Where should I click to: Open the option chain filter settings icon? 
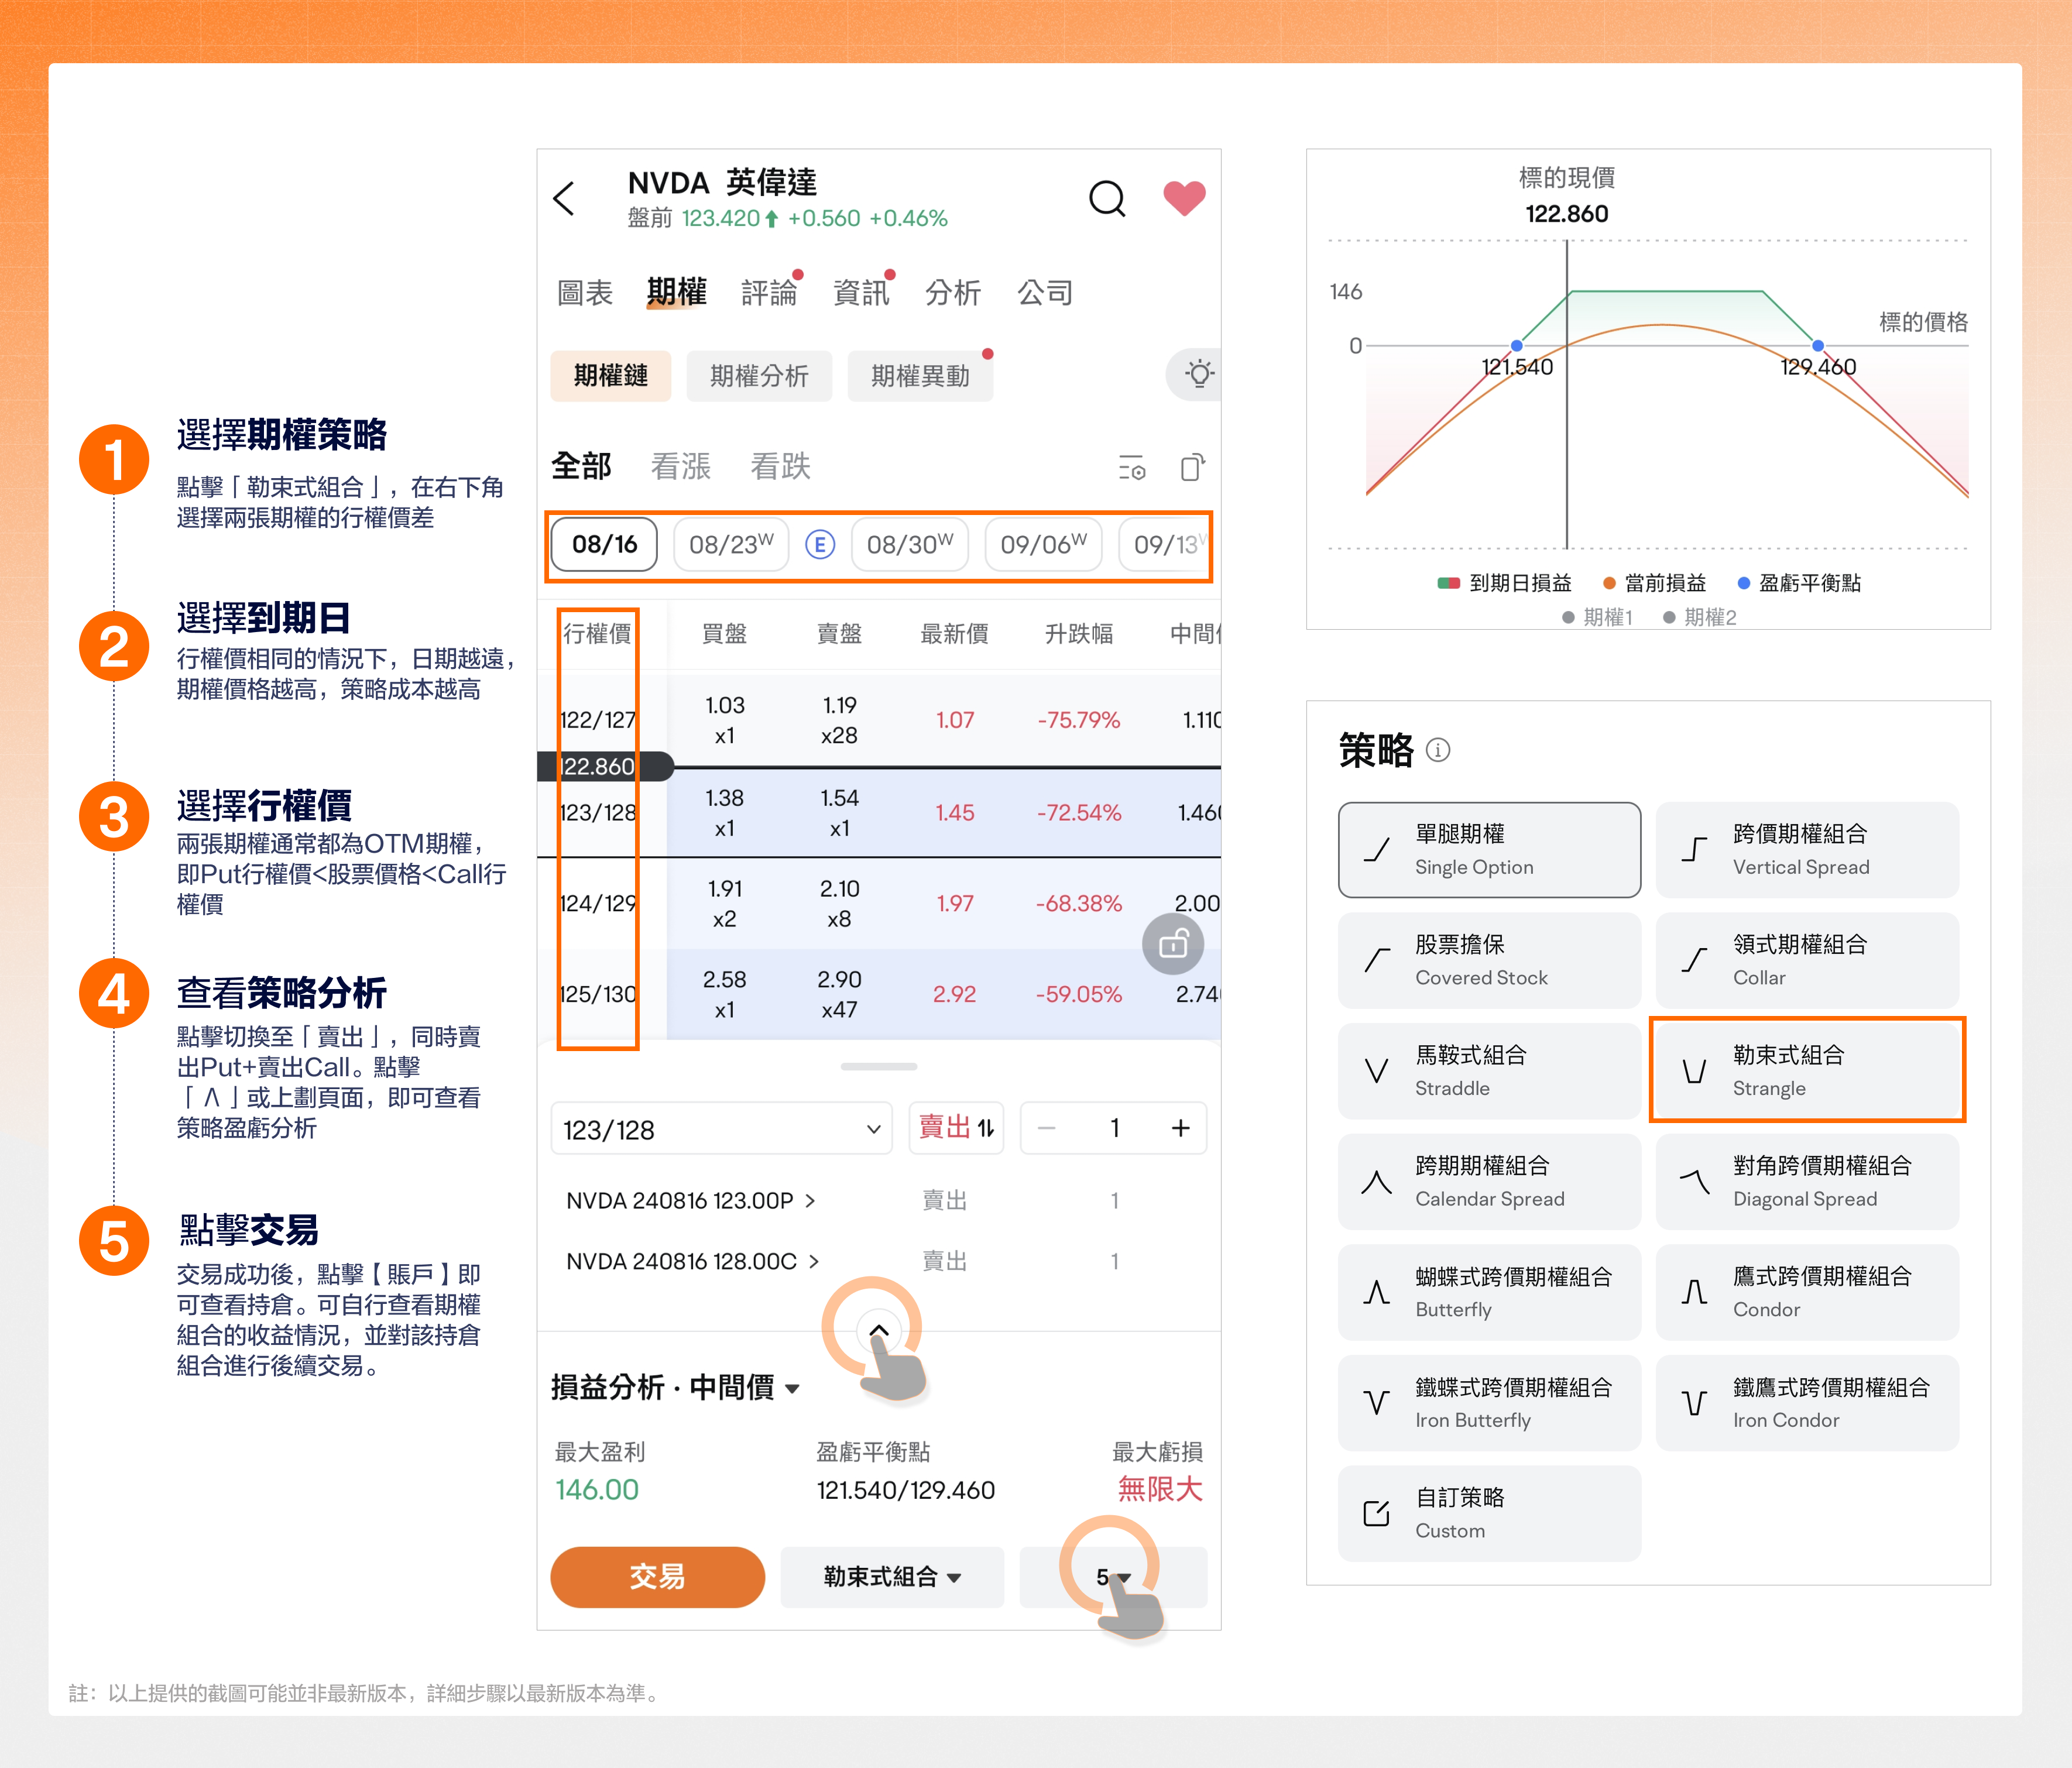(1131, 468)
